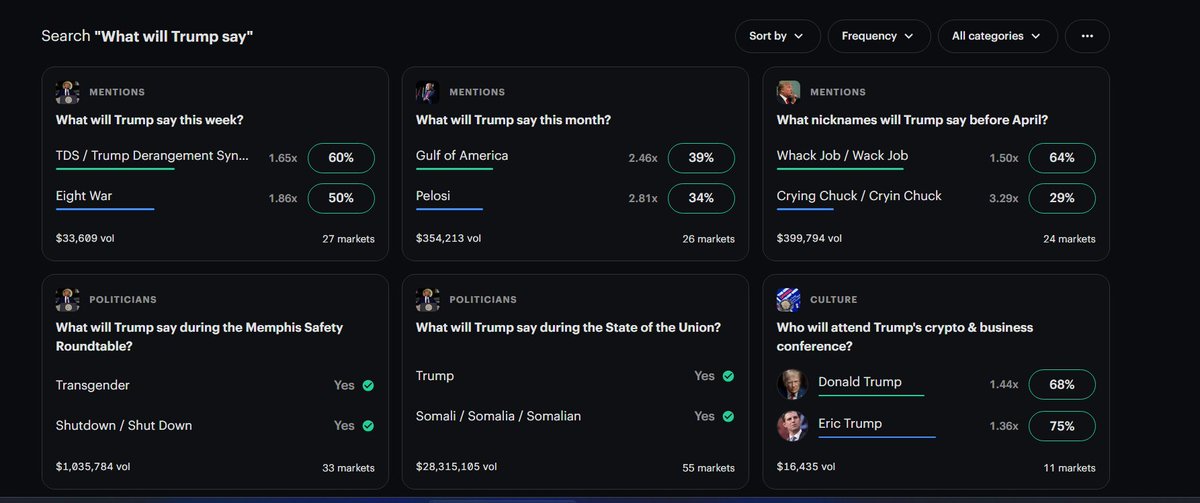Click '11 markets' count

tap(1070, 467)
